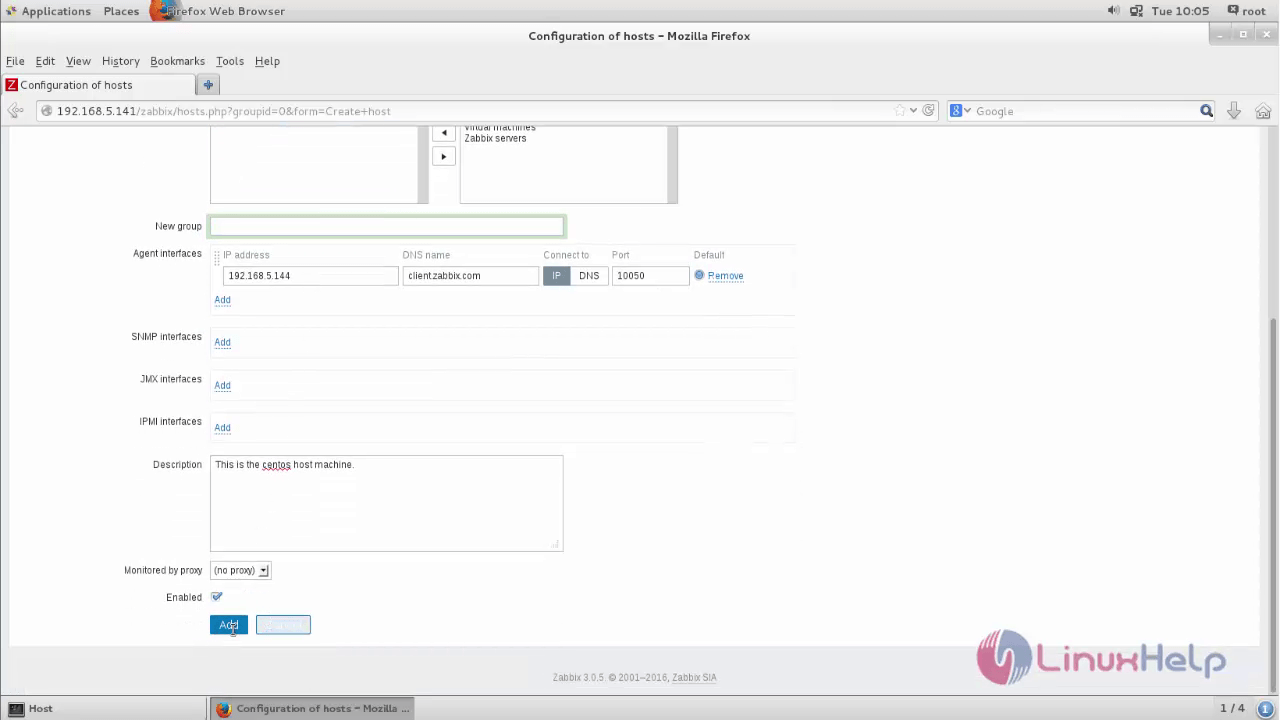Image resolution: width=1280 pixels, height=720 pixels.
Task: Open the URL history dropdown arrow
Action: tap(913, 111)
